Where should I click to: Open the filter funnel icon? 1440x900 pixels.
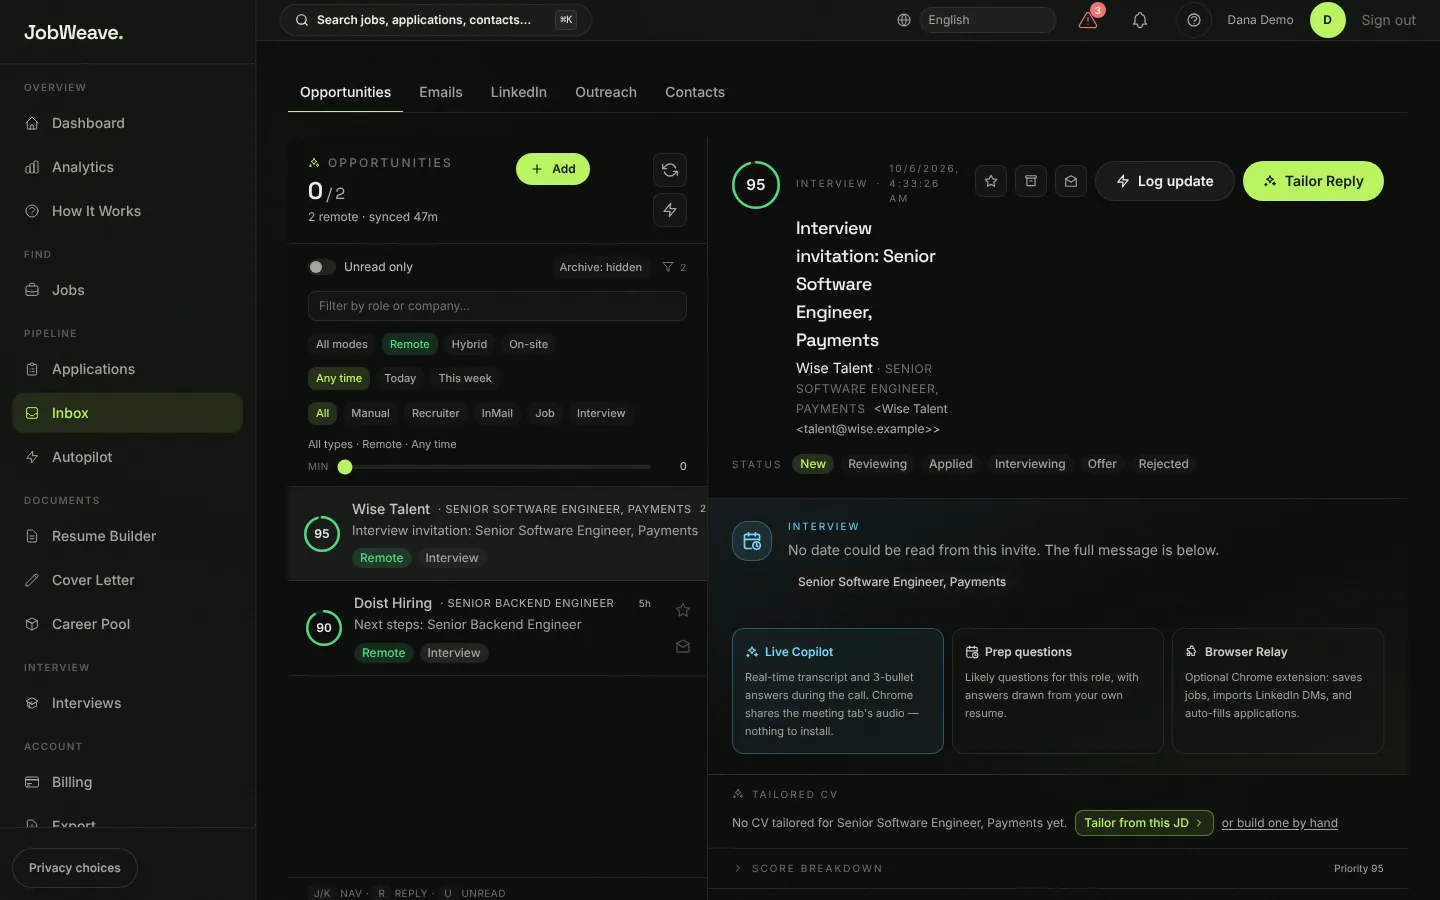(668, 267)
